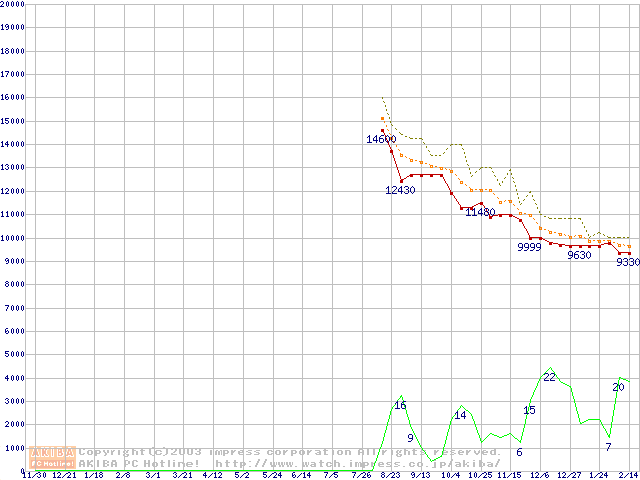
Task: Click the 10000 value on y-axis
Action: click(x=13, y=238)
